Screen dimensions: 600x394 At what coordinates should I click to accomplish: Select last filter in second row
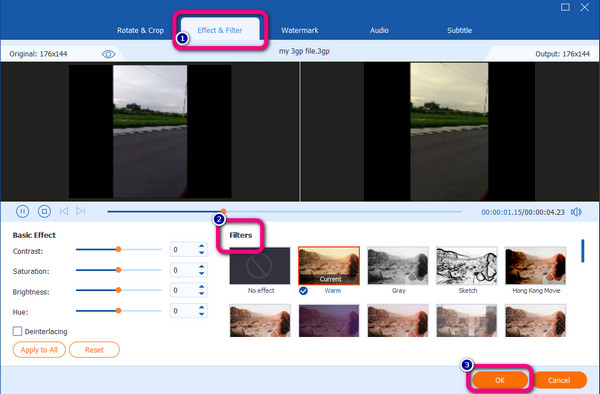coord(535,321)
